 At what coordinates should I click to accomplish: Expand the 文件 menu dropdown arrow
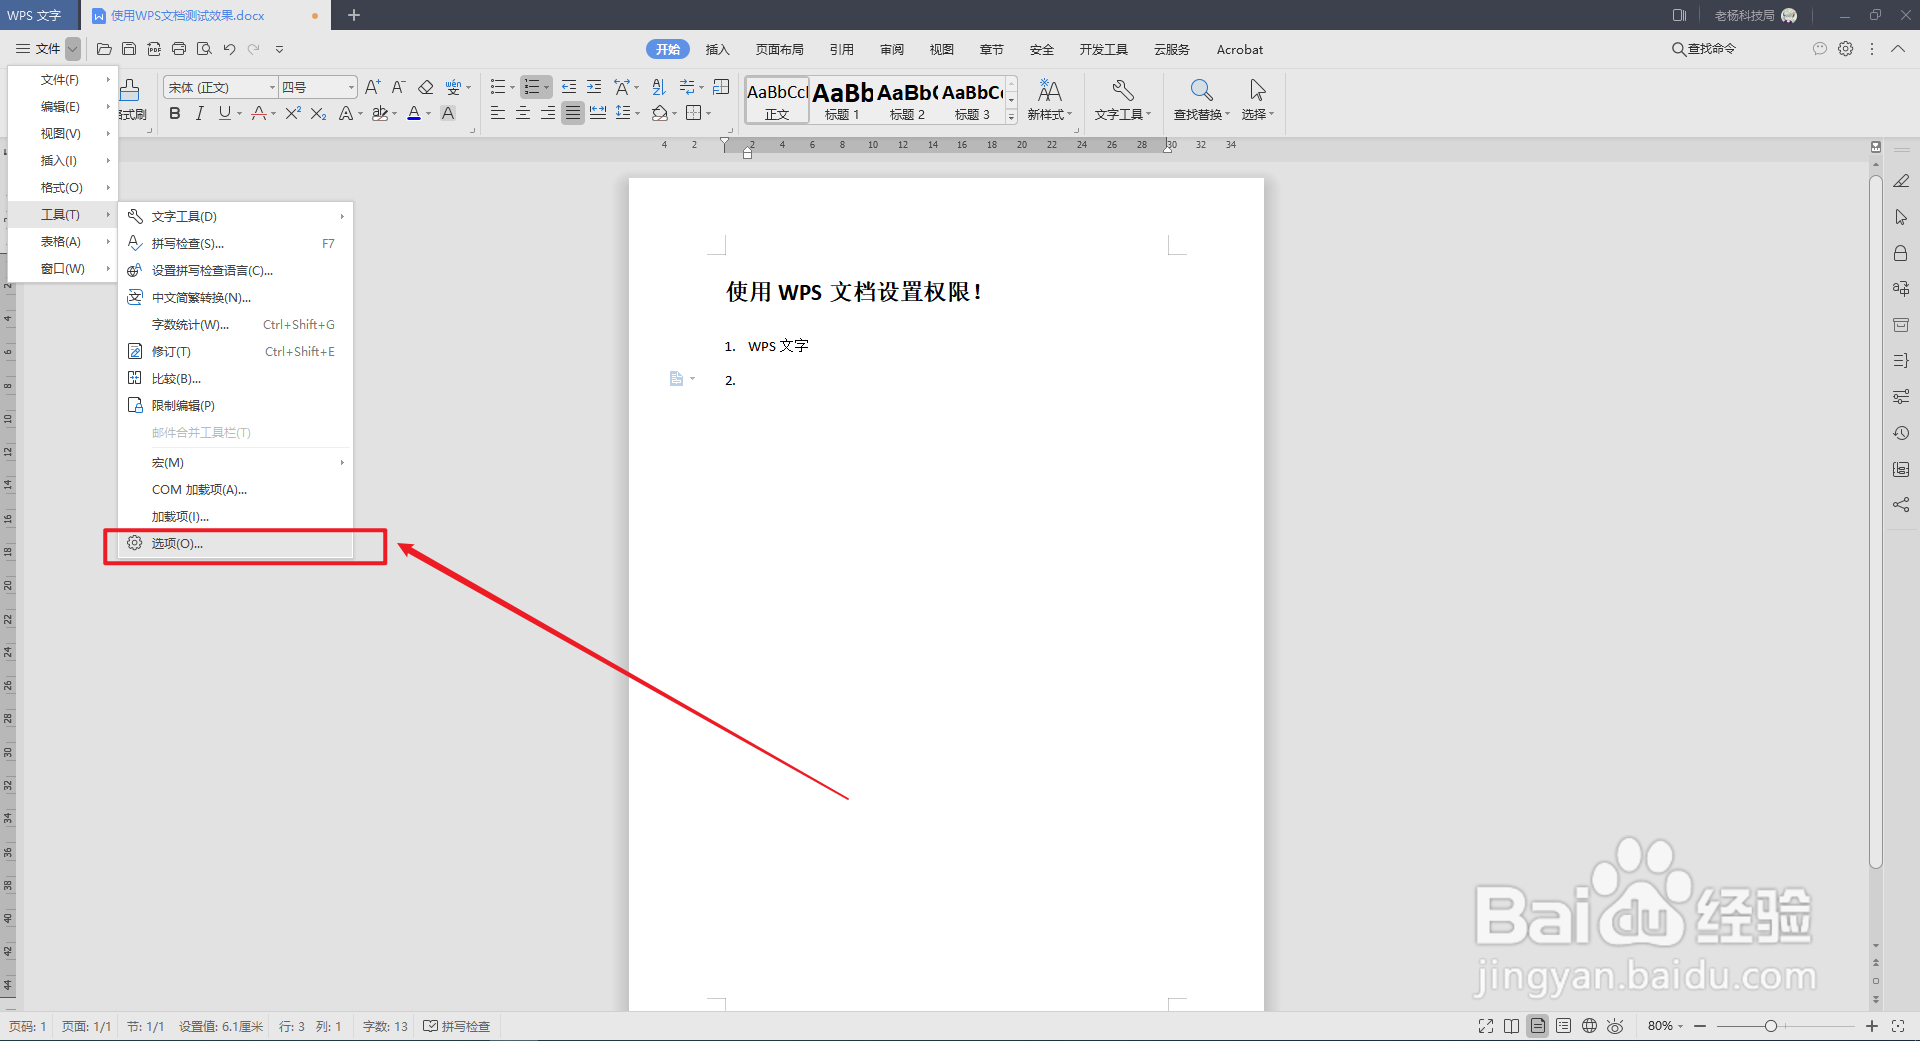point(73,49)
